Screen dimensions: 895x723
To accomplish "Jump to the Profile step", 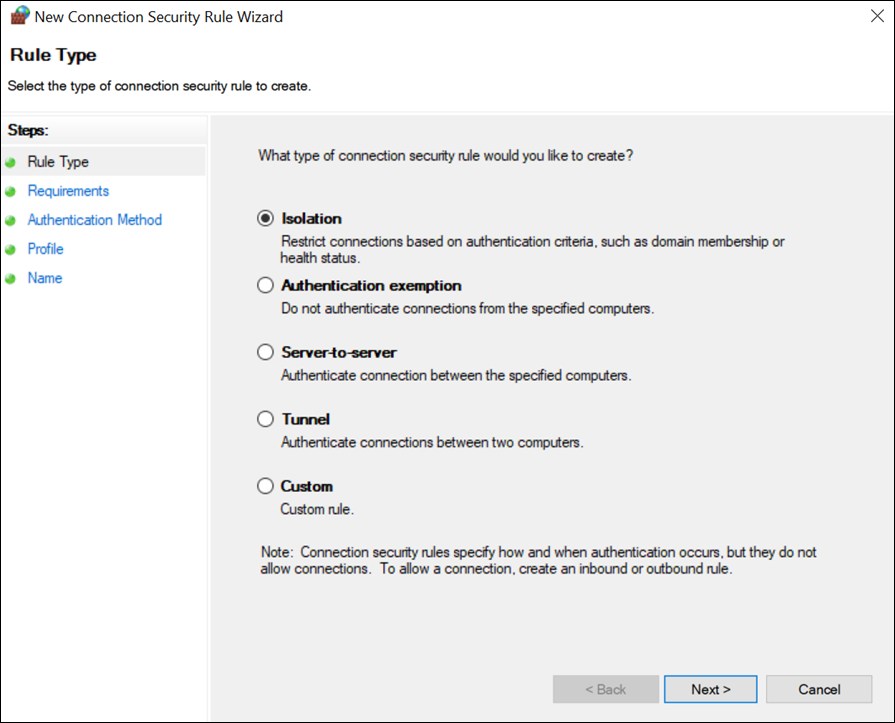I will 46,249.
